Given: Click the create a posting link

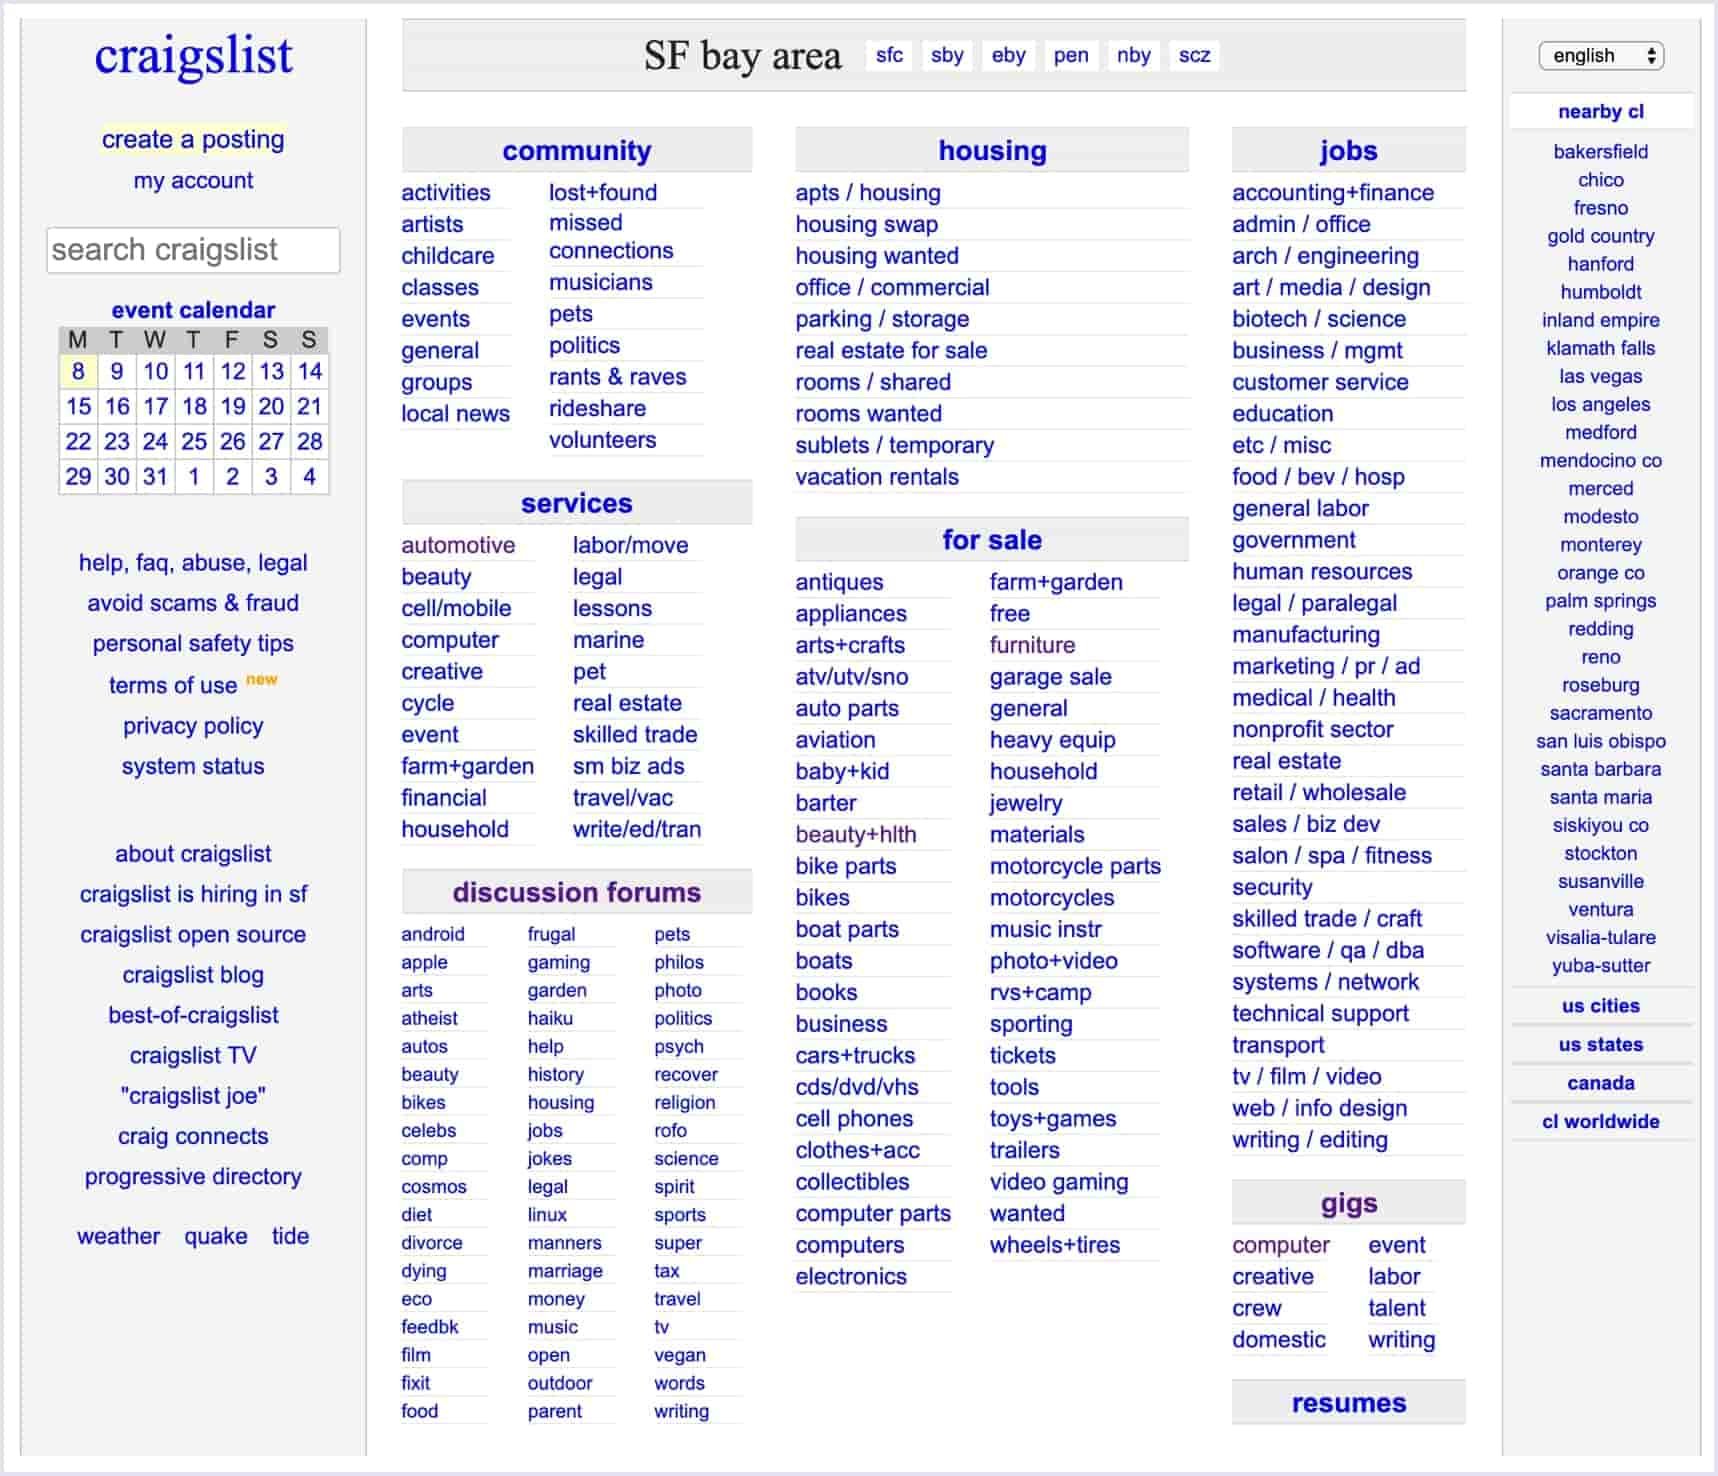Looking at the screenshot, I should click(191, 139).
